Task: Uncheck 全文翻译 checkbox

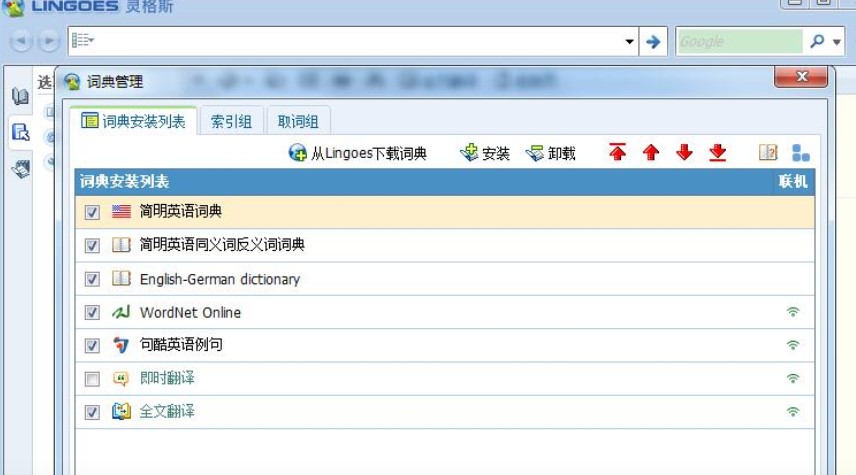Action: pos(92,412)
